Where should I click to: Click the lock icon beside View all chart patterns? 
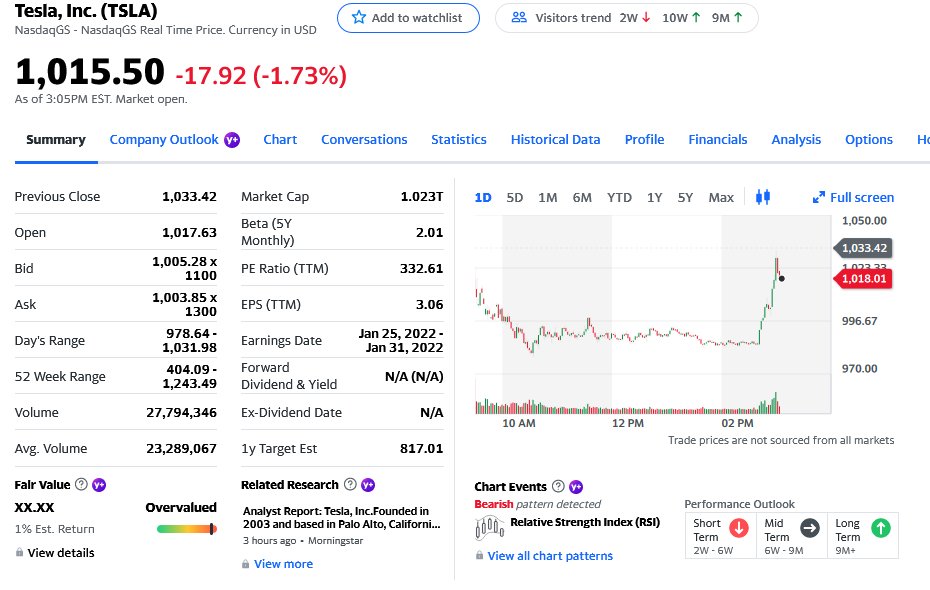pos(479,556)
